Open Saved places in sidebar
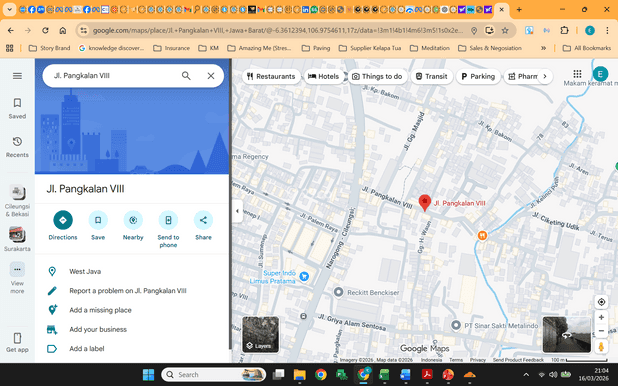The image size is (618, 386). point(17,108)
